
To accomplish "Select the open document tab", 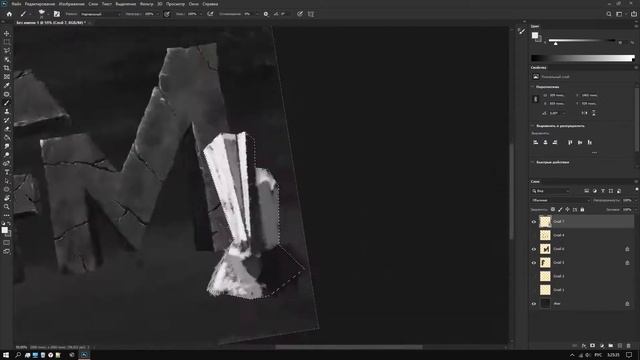I will click(51, 23).
